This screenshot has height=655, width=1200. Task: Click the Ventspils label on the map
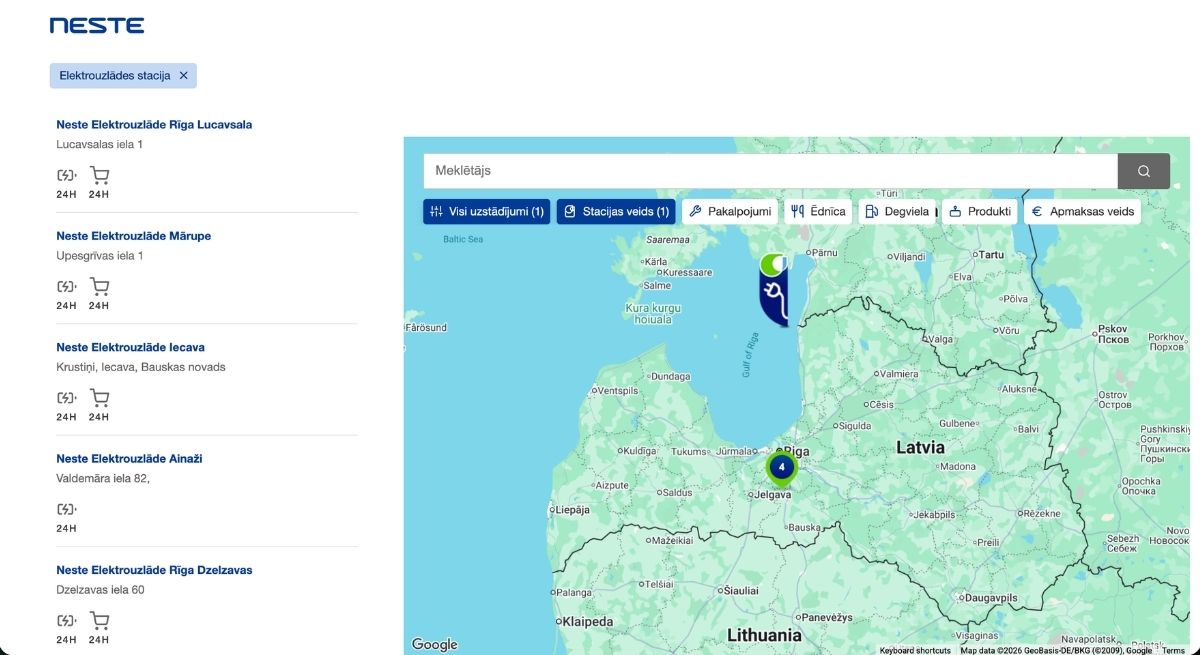click(x=618, y=390)
